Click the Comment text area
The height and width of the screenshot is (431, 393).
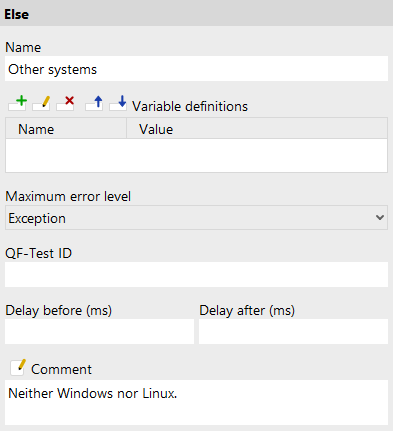coord(196,402)
